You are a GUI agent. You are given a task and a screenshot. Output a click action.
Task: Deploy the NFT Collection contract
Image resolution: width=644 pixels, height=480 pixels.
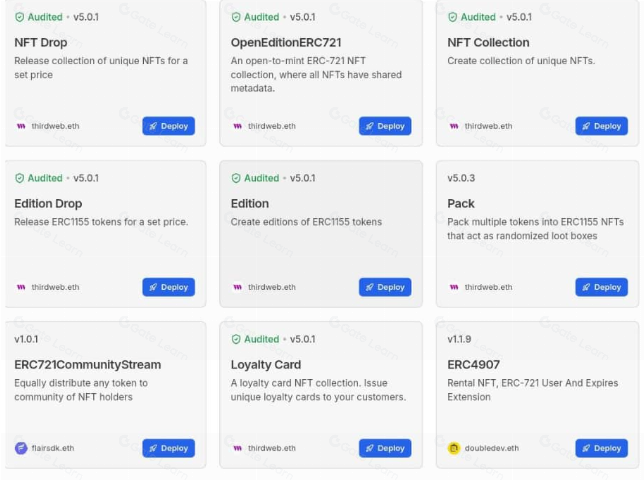point(601,126)
